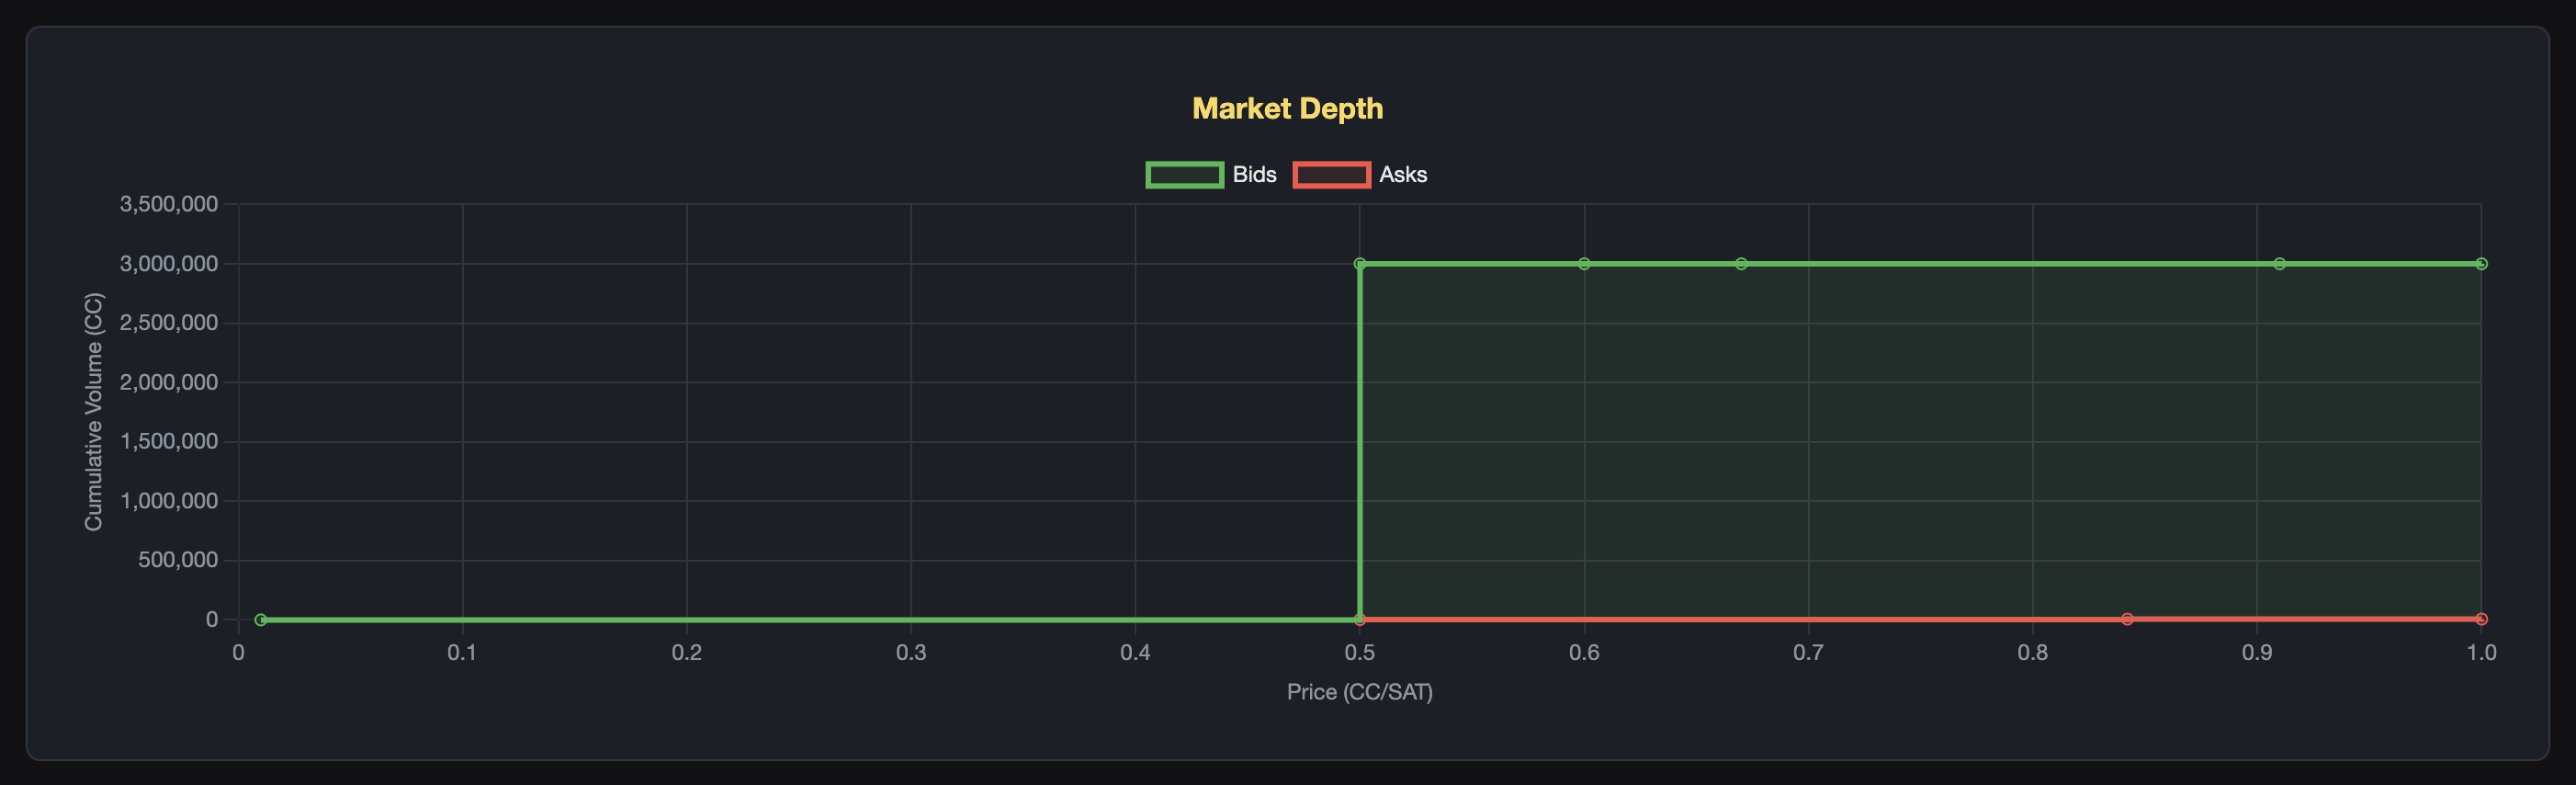This screenshot has height=785, width=2576.
Task: Click the 3,500,000 y-axis tick label
Action: coord(169,204)
